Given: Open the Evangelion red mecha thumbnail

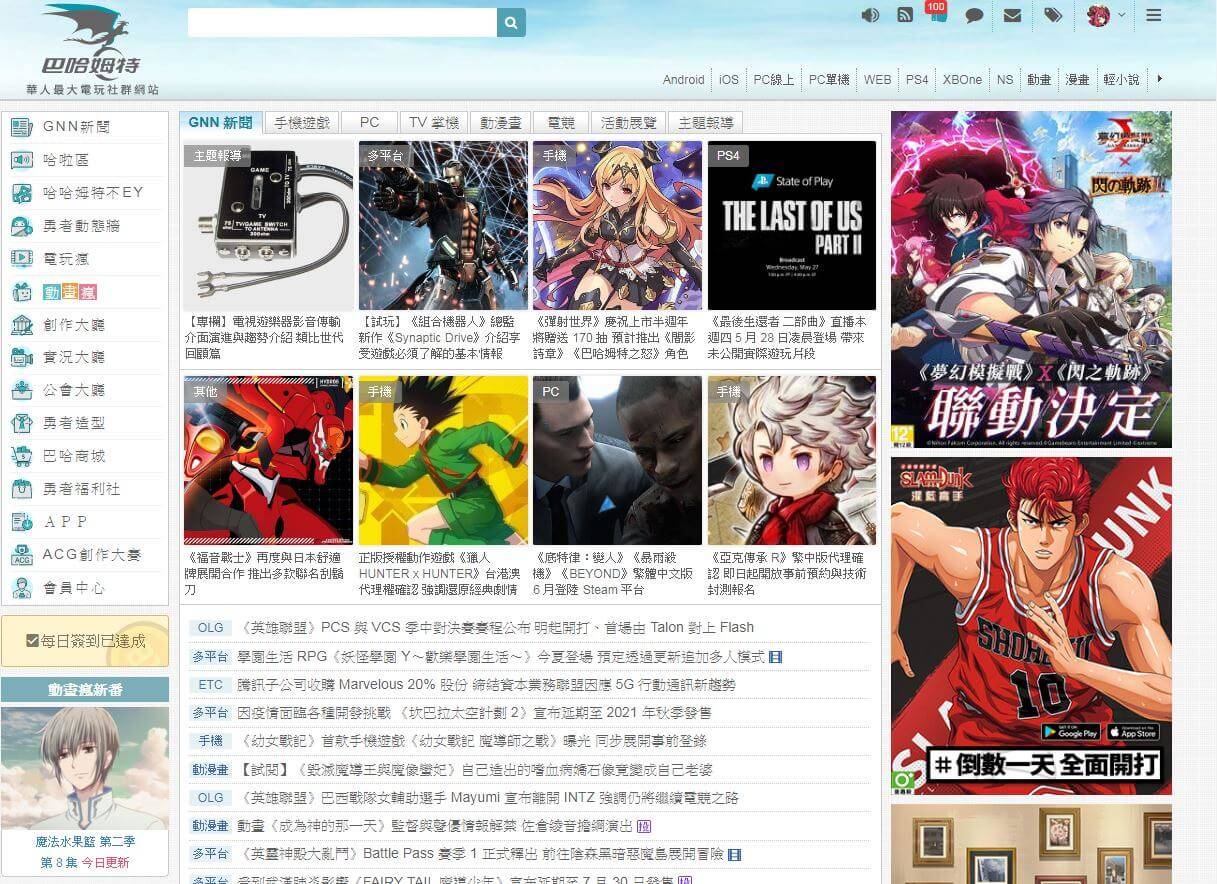Looking at the screenshot, I should click(x=268, y=460).
